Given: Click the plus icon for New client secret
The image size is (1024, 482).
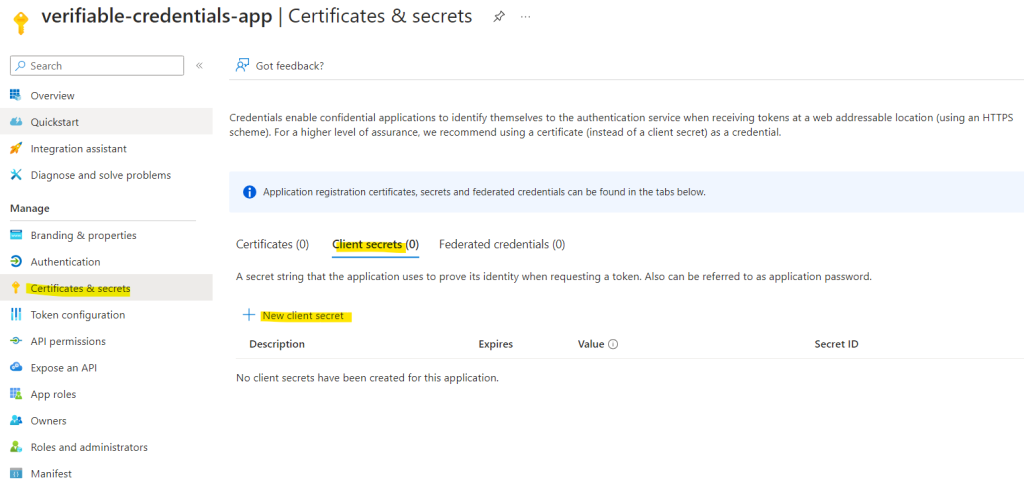Looking at the screenshot, I should (x=248, y=315).
